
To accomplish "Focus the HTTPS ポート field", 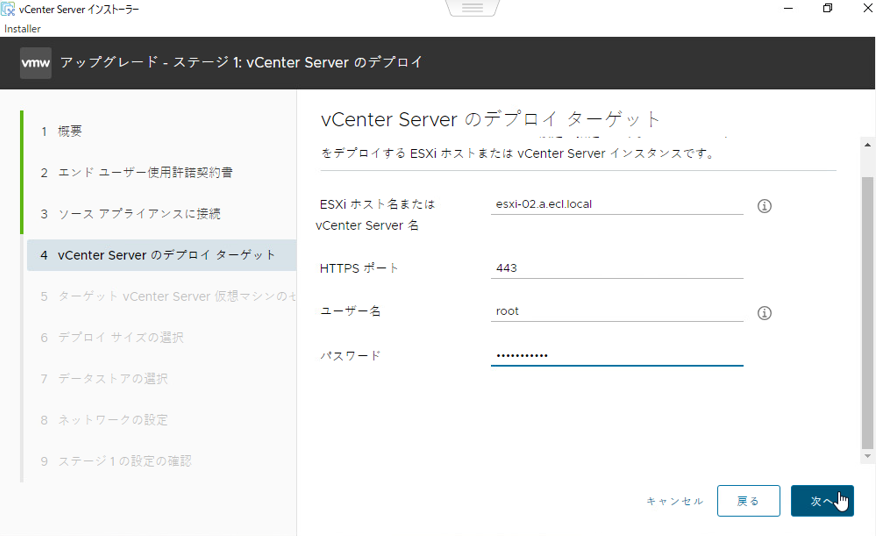I will point(616,268).
